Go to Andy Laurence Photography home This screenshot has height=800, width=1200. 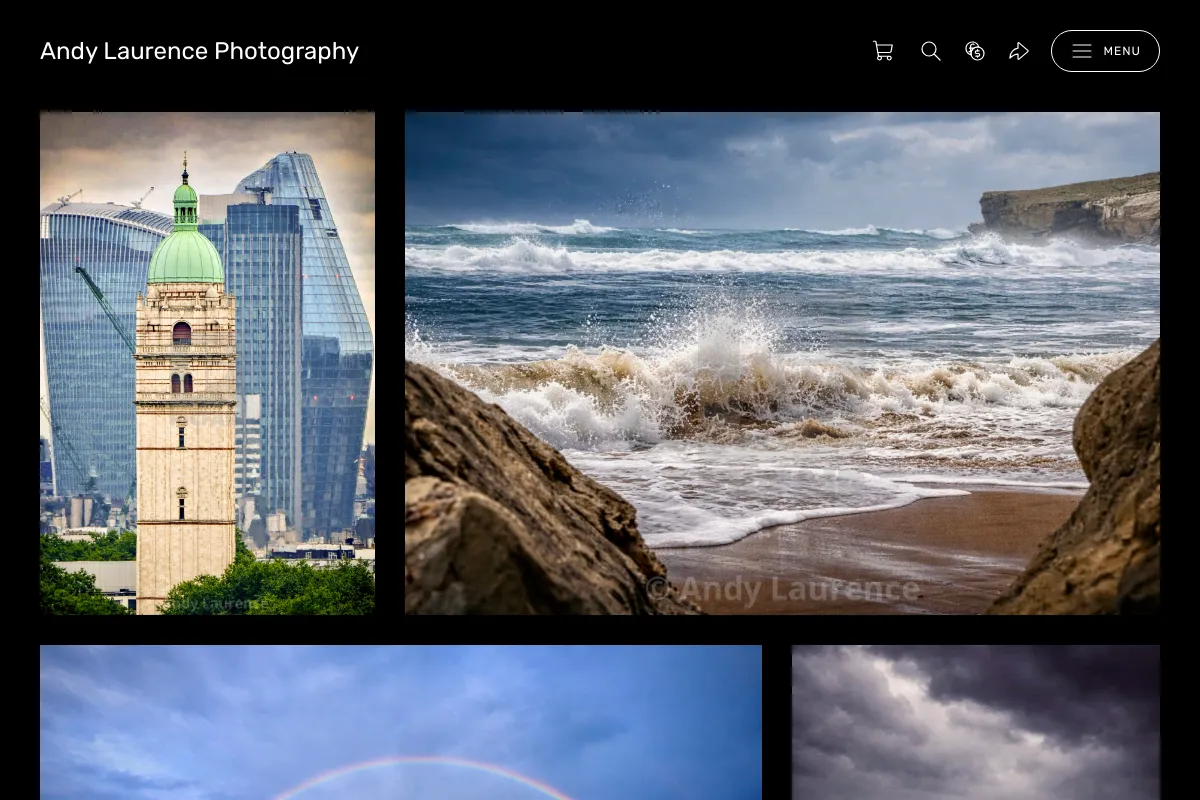point(199,51)
